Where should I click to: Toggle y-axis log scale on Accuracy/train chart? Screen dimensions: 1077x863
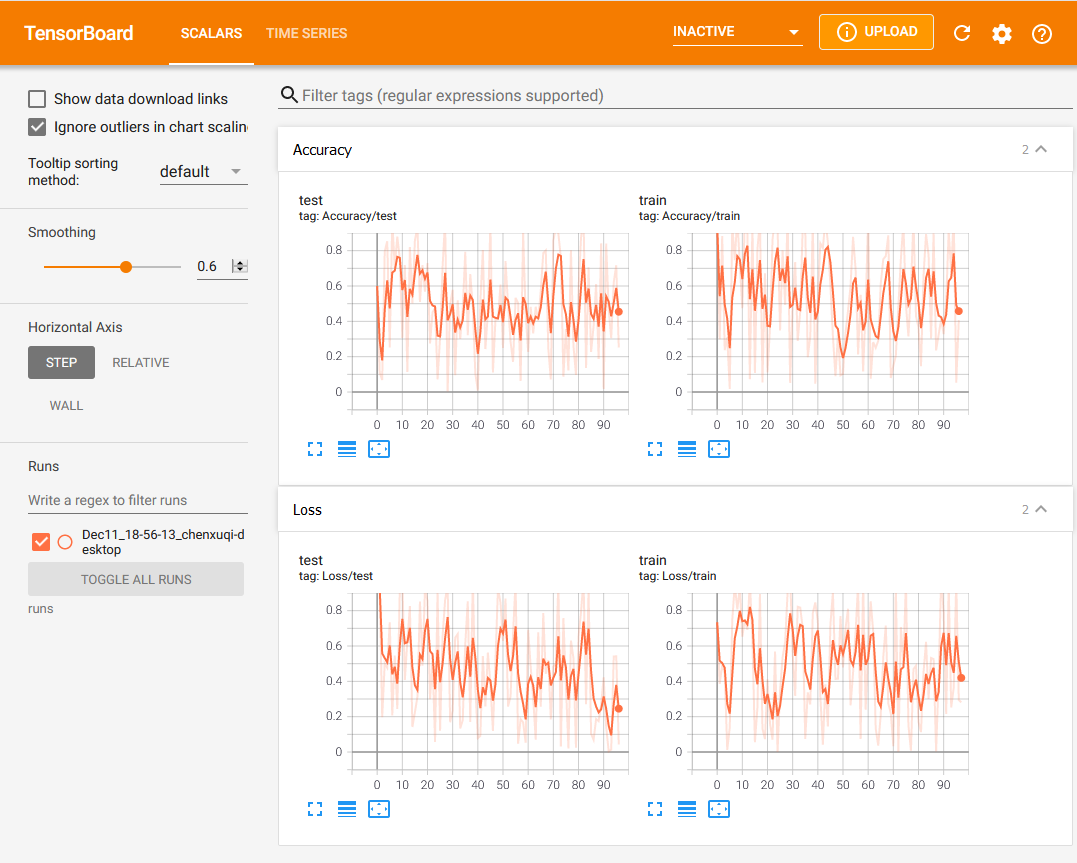pos(687,449)
